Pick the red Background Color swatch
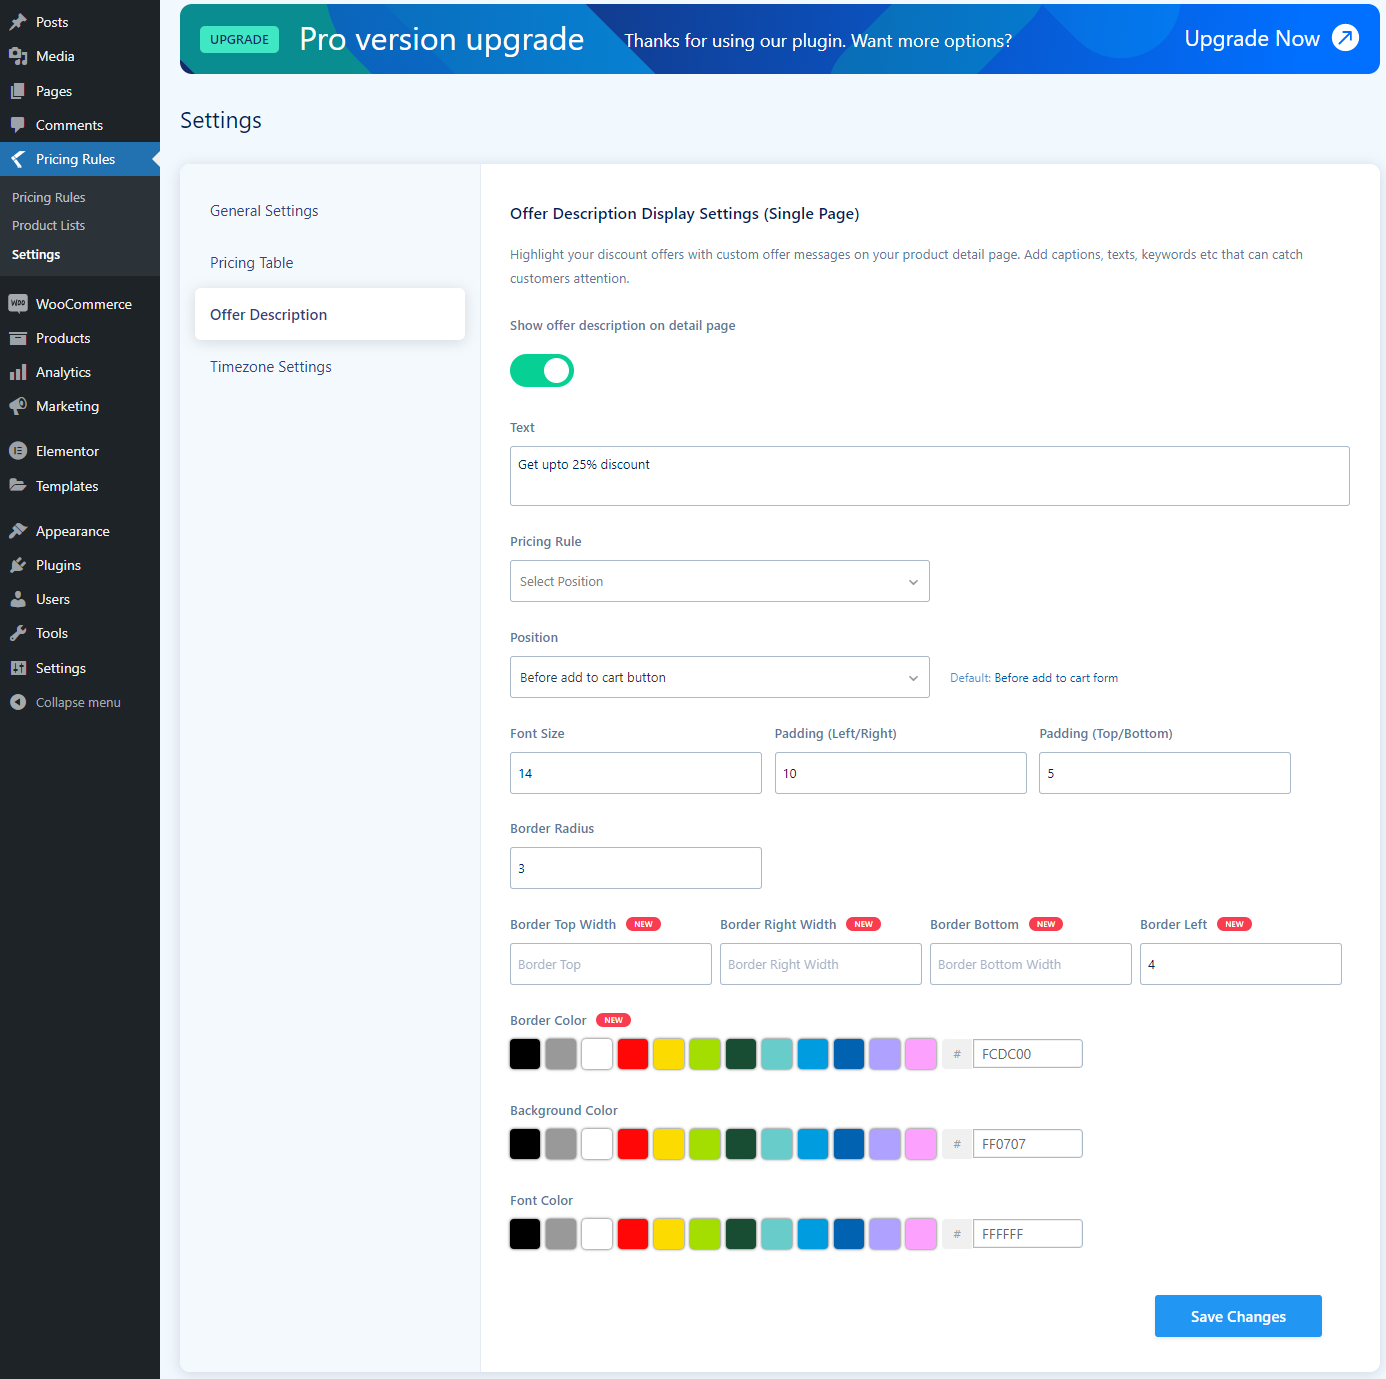 633,1144
